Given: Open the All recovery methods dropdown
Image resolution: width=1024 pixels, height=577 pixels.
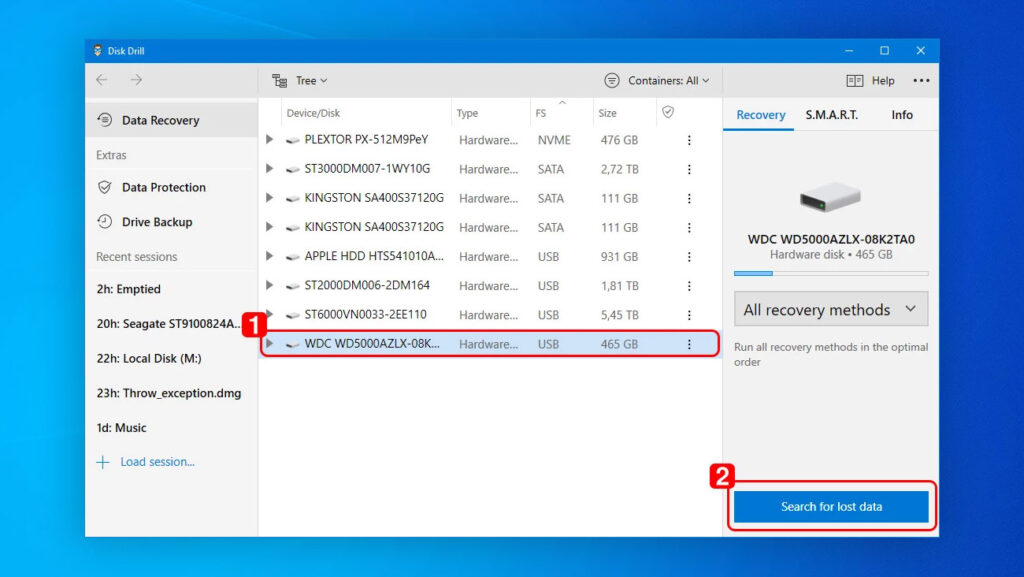Looking at the screenshot, I should (831, 309).
